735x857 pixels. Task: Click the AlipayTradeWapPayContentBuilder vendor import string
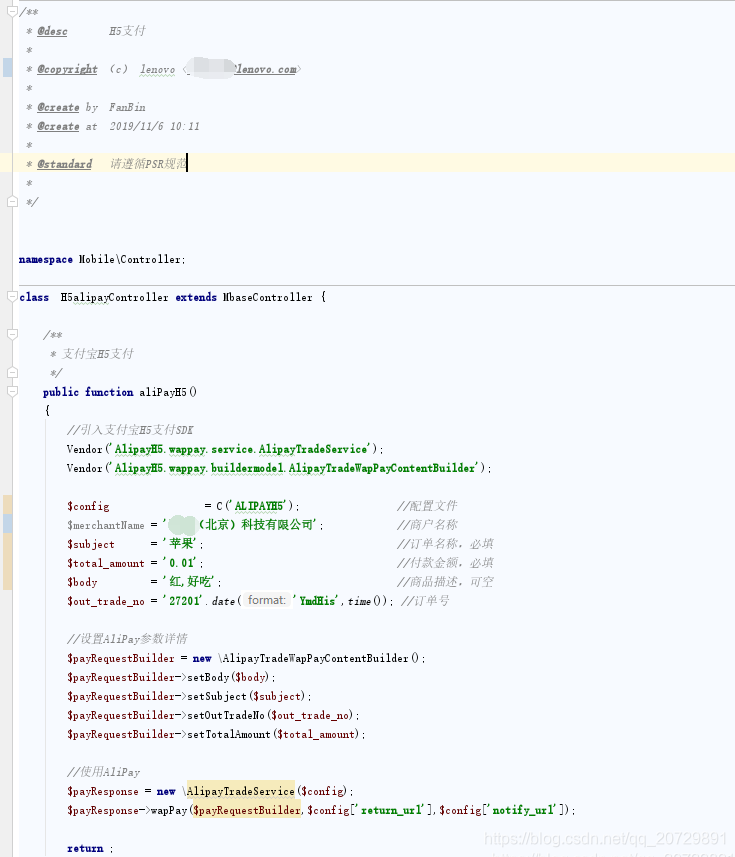click(295, 468)
